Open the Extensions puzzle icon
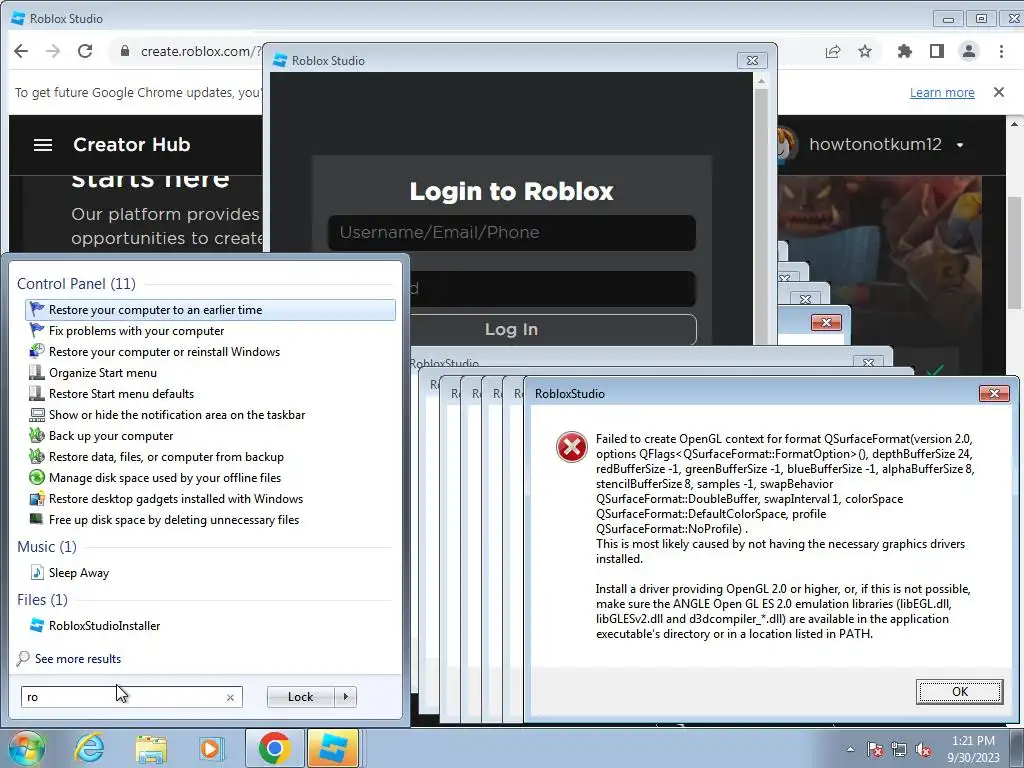 pyautogui.click(x=904, y=52)
